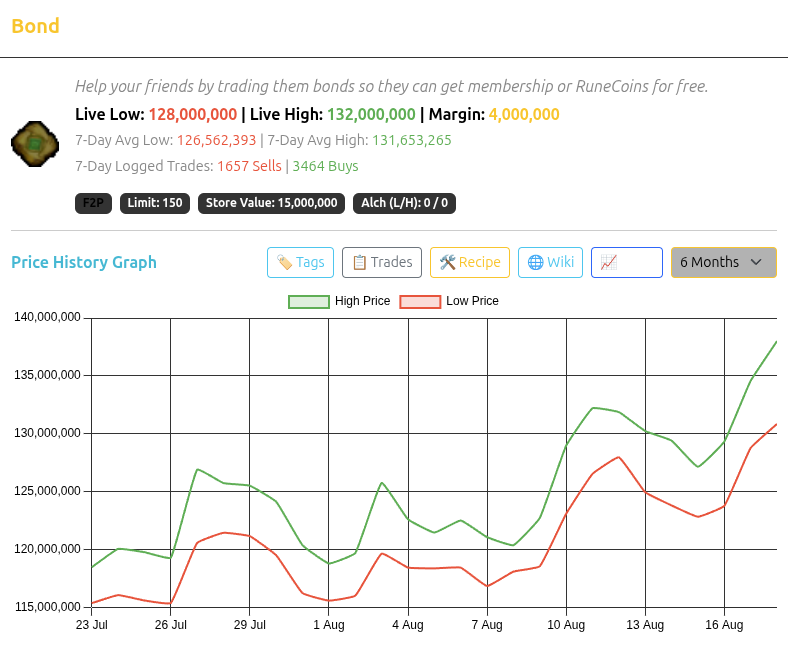Image resolution: width=788 pixels, height=647 pixels.
Task: Click the tag icon in Tags button
Action: [x=284, y=262]
